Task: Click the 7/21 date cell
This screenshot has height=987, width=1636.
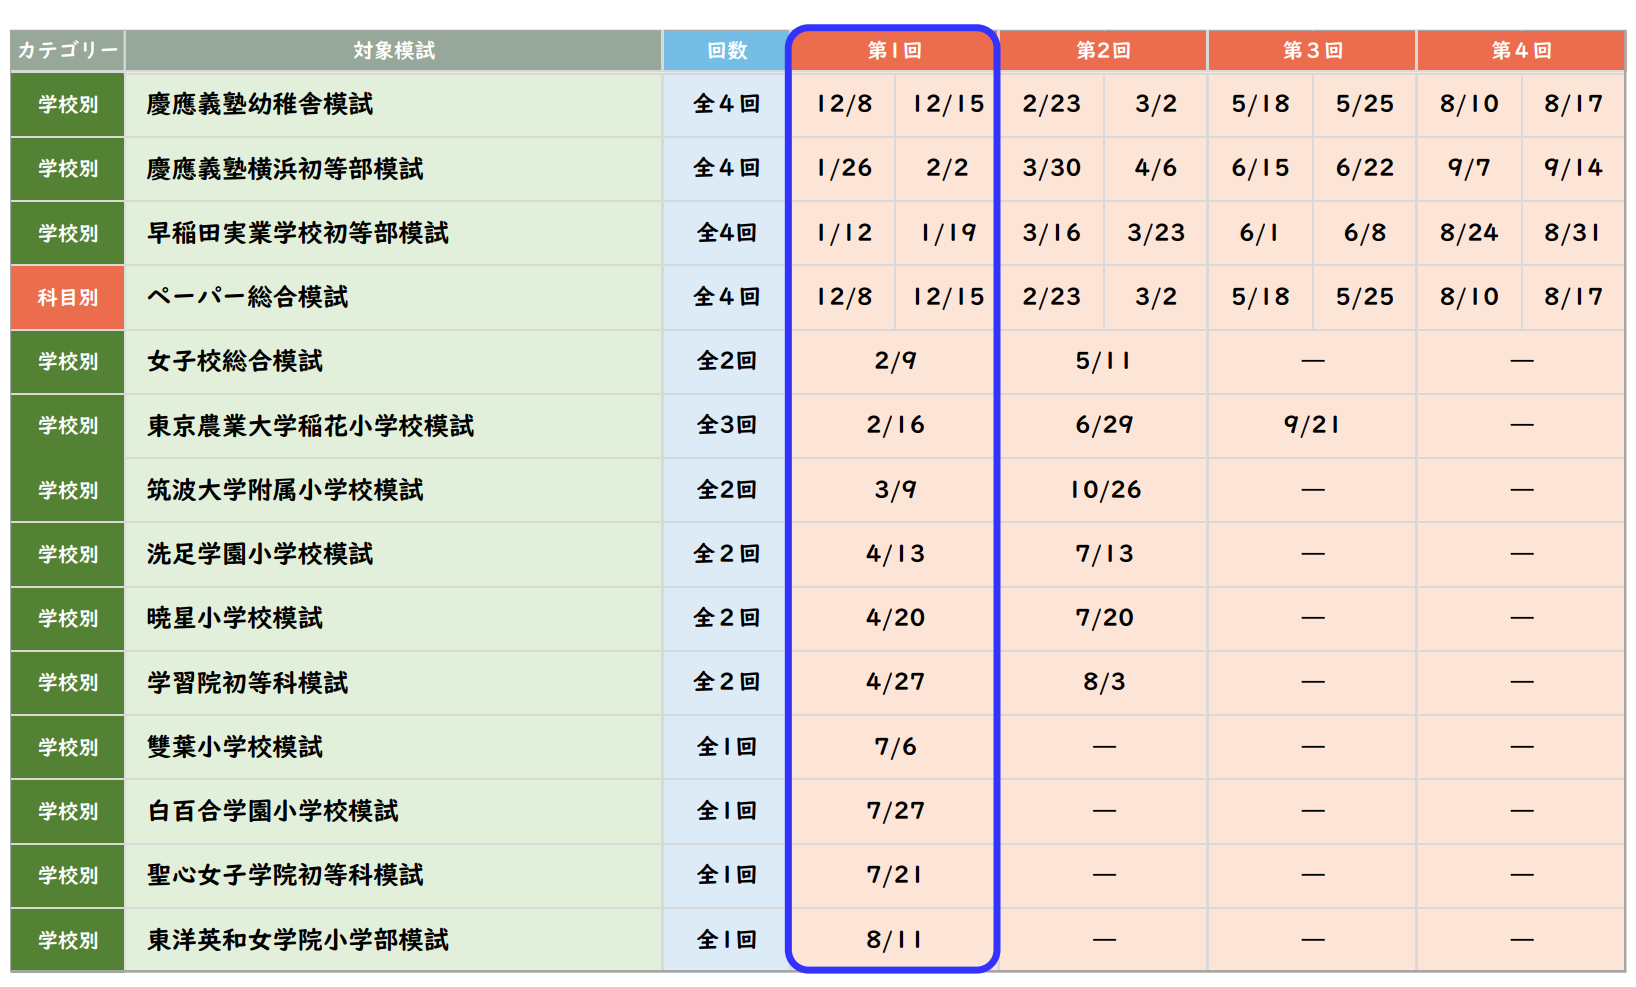Action: [895, 875]
